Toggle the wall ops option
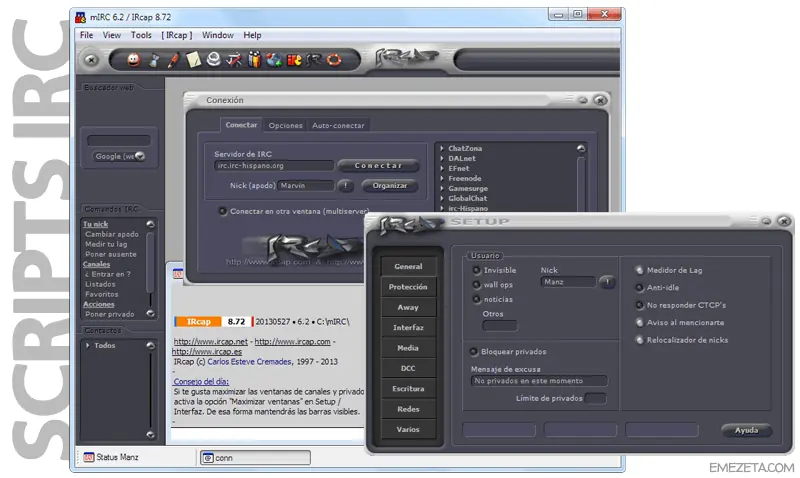The height and width of the screenshot is (478, 800). (x=477, y=285)
